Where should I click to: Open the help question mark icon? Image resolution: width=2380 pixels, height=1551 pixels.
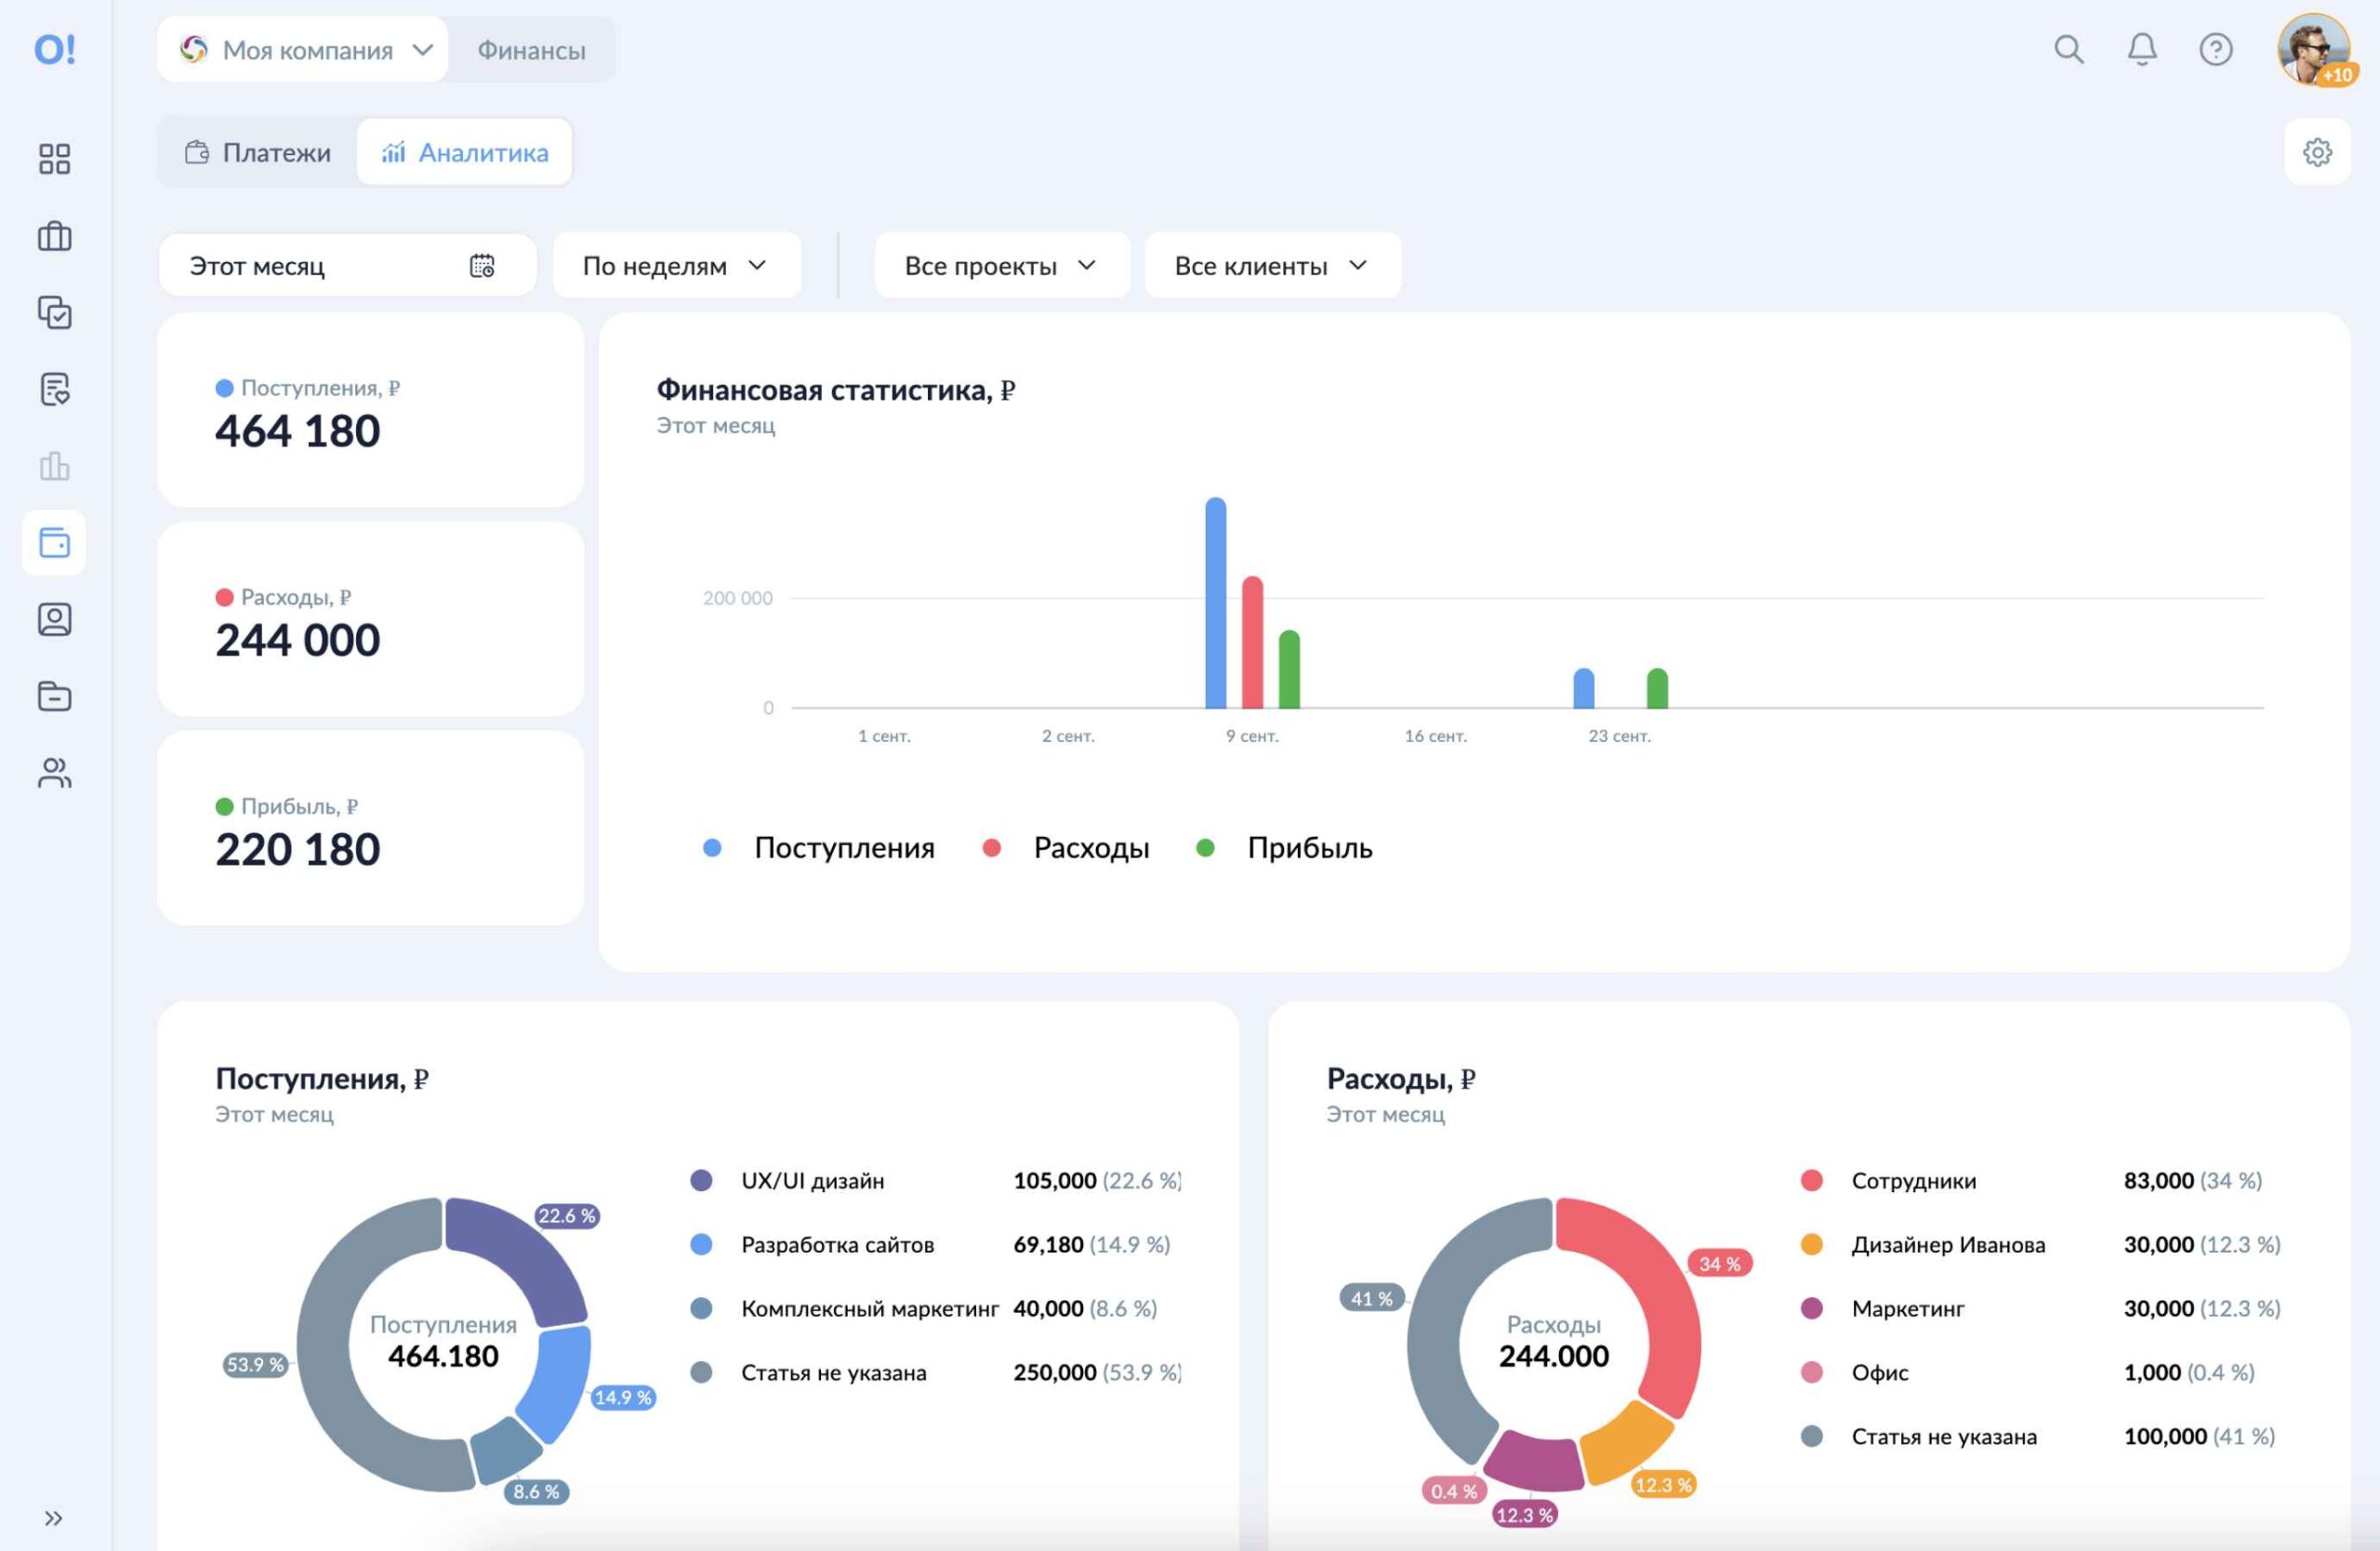pyautogui.click(x=2215, y=49)
